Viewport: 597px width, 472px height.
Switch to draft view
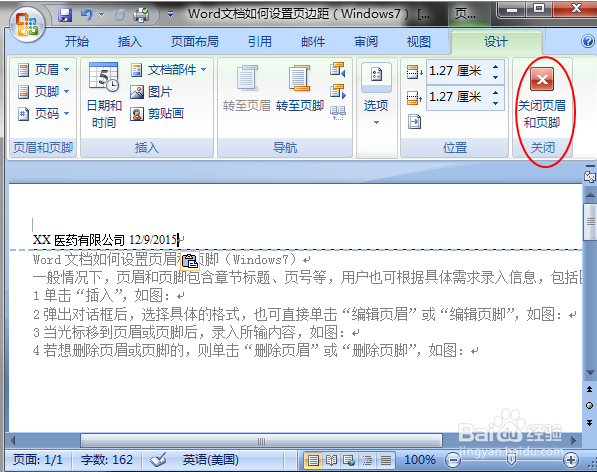386,460
